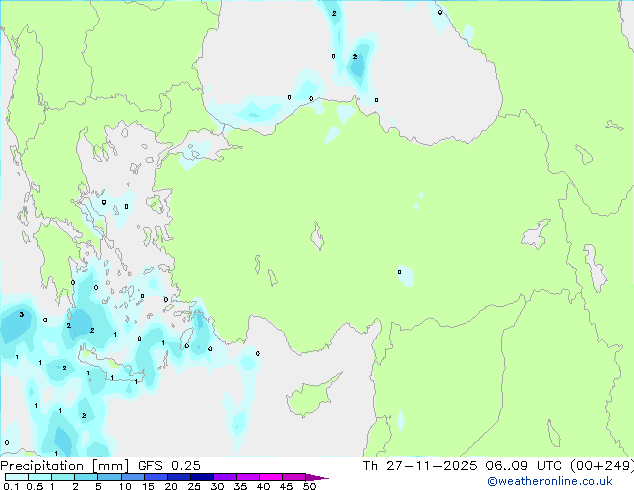Click the 15–20 mm legend color box
The image size is (634, 490).
155,477
